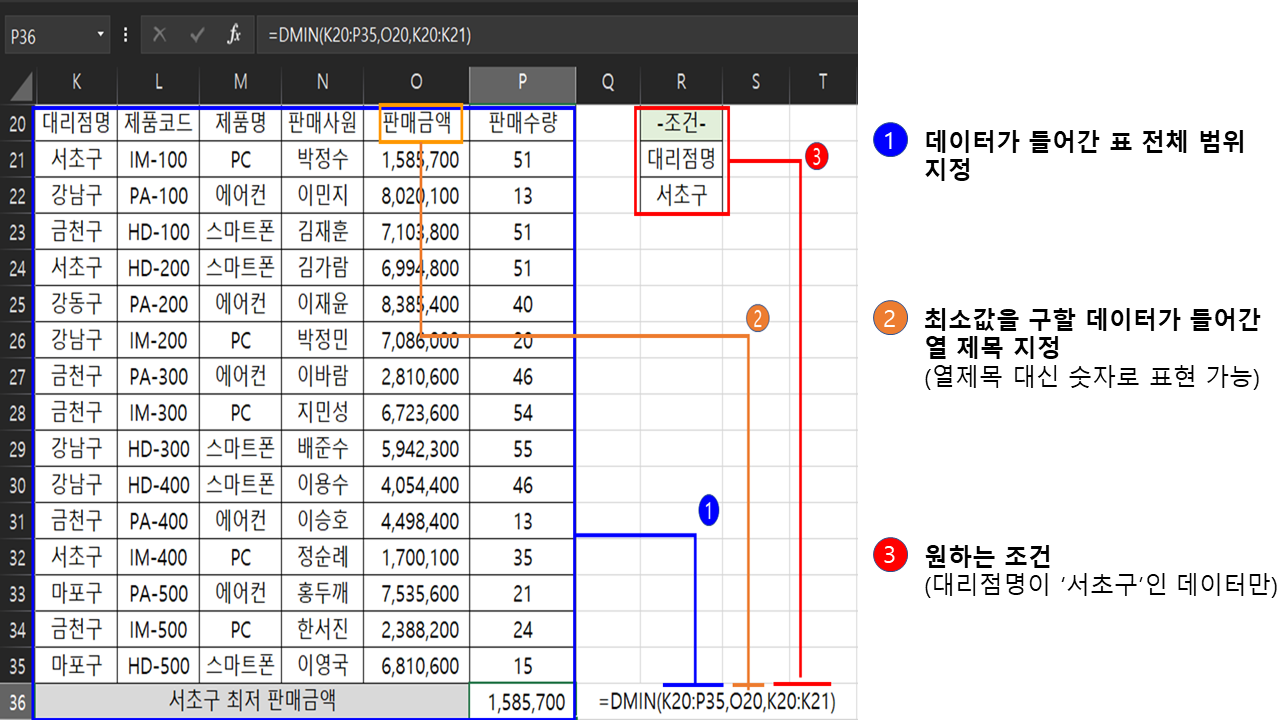Select the cell 8,385,400
The image size is (1280, 720).
[416, 304]
